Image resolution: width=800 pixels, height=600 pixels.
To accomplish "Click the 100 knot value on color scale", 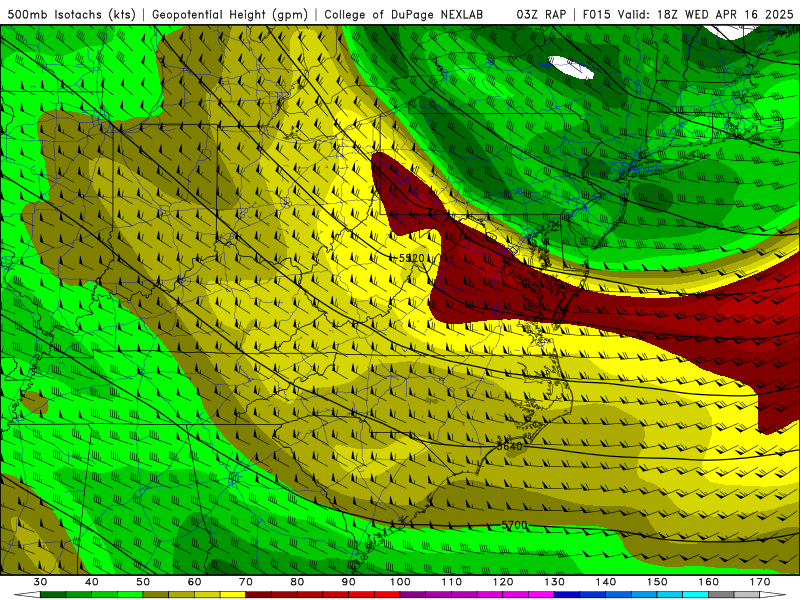I will point(400,582).
